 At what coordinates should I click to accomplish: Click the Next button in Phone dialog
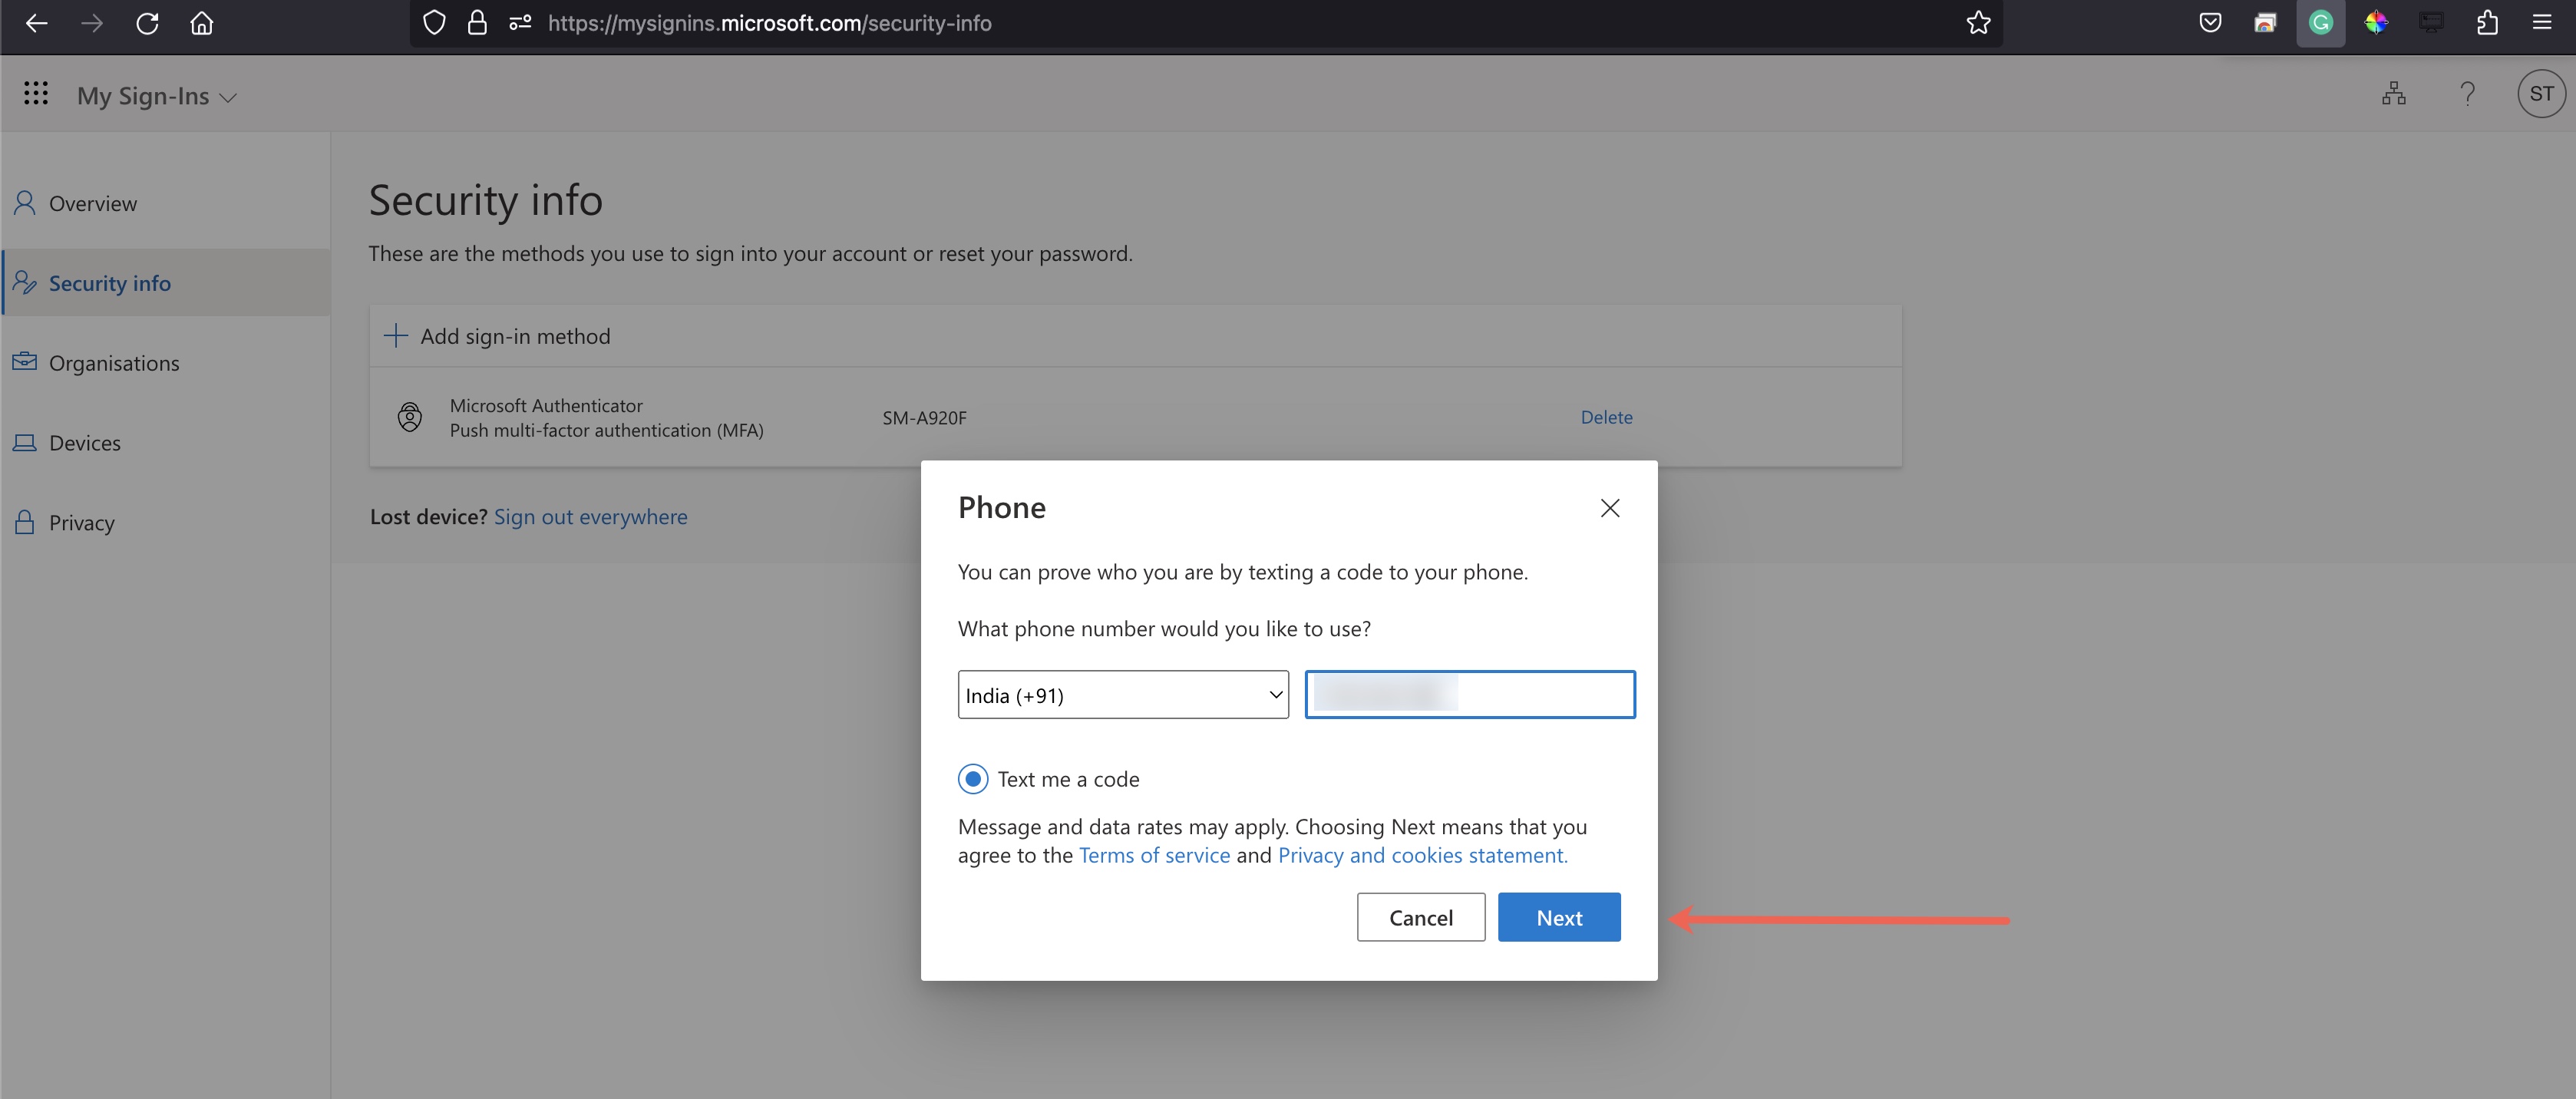click(1559, 916)
